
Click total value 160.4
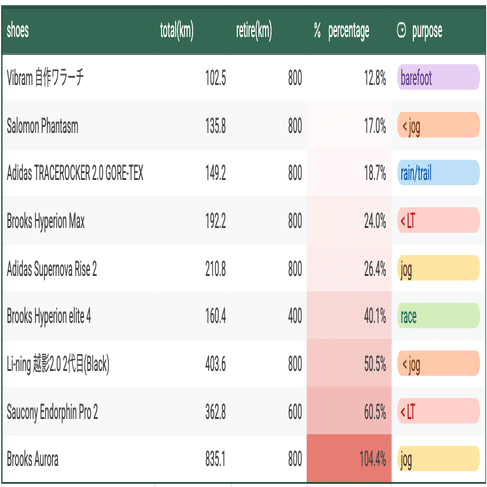pos(216,316)
